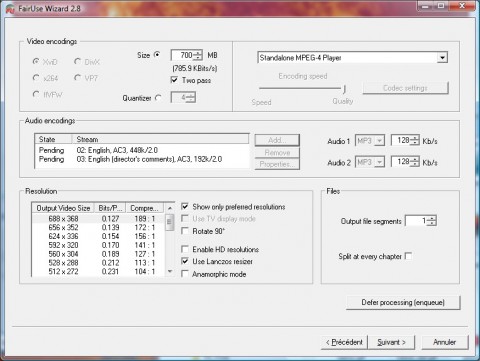Viewport: 480px width, 361px height.
Task: Enable Anamorphic mode checkbox
Action: pyautogui.click(x=185, y=274)
